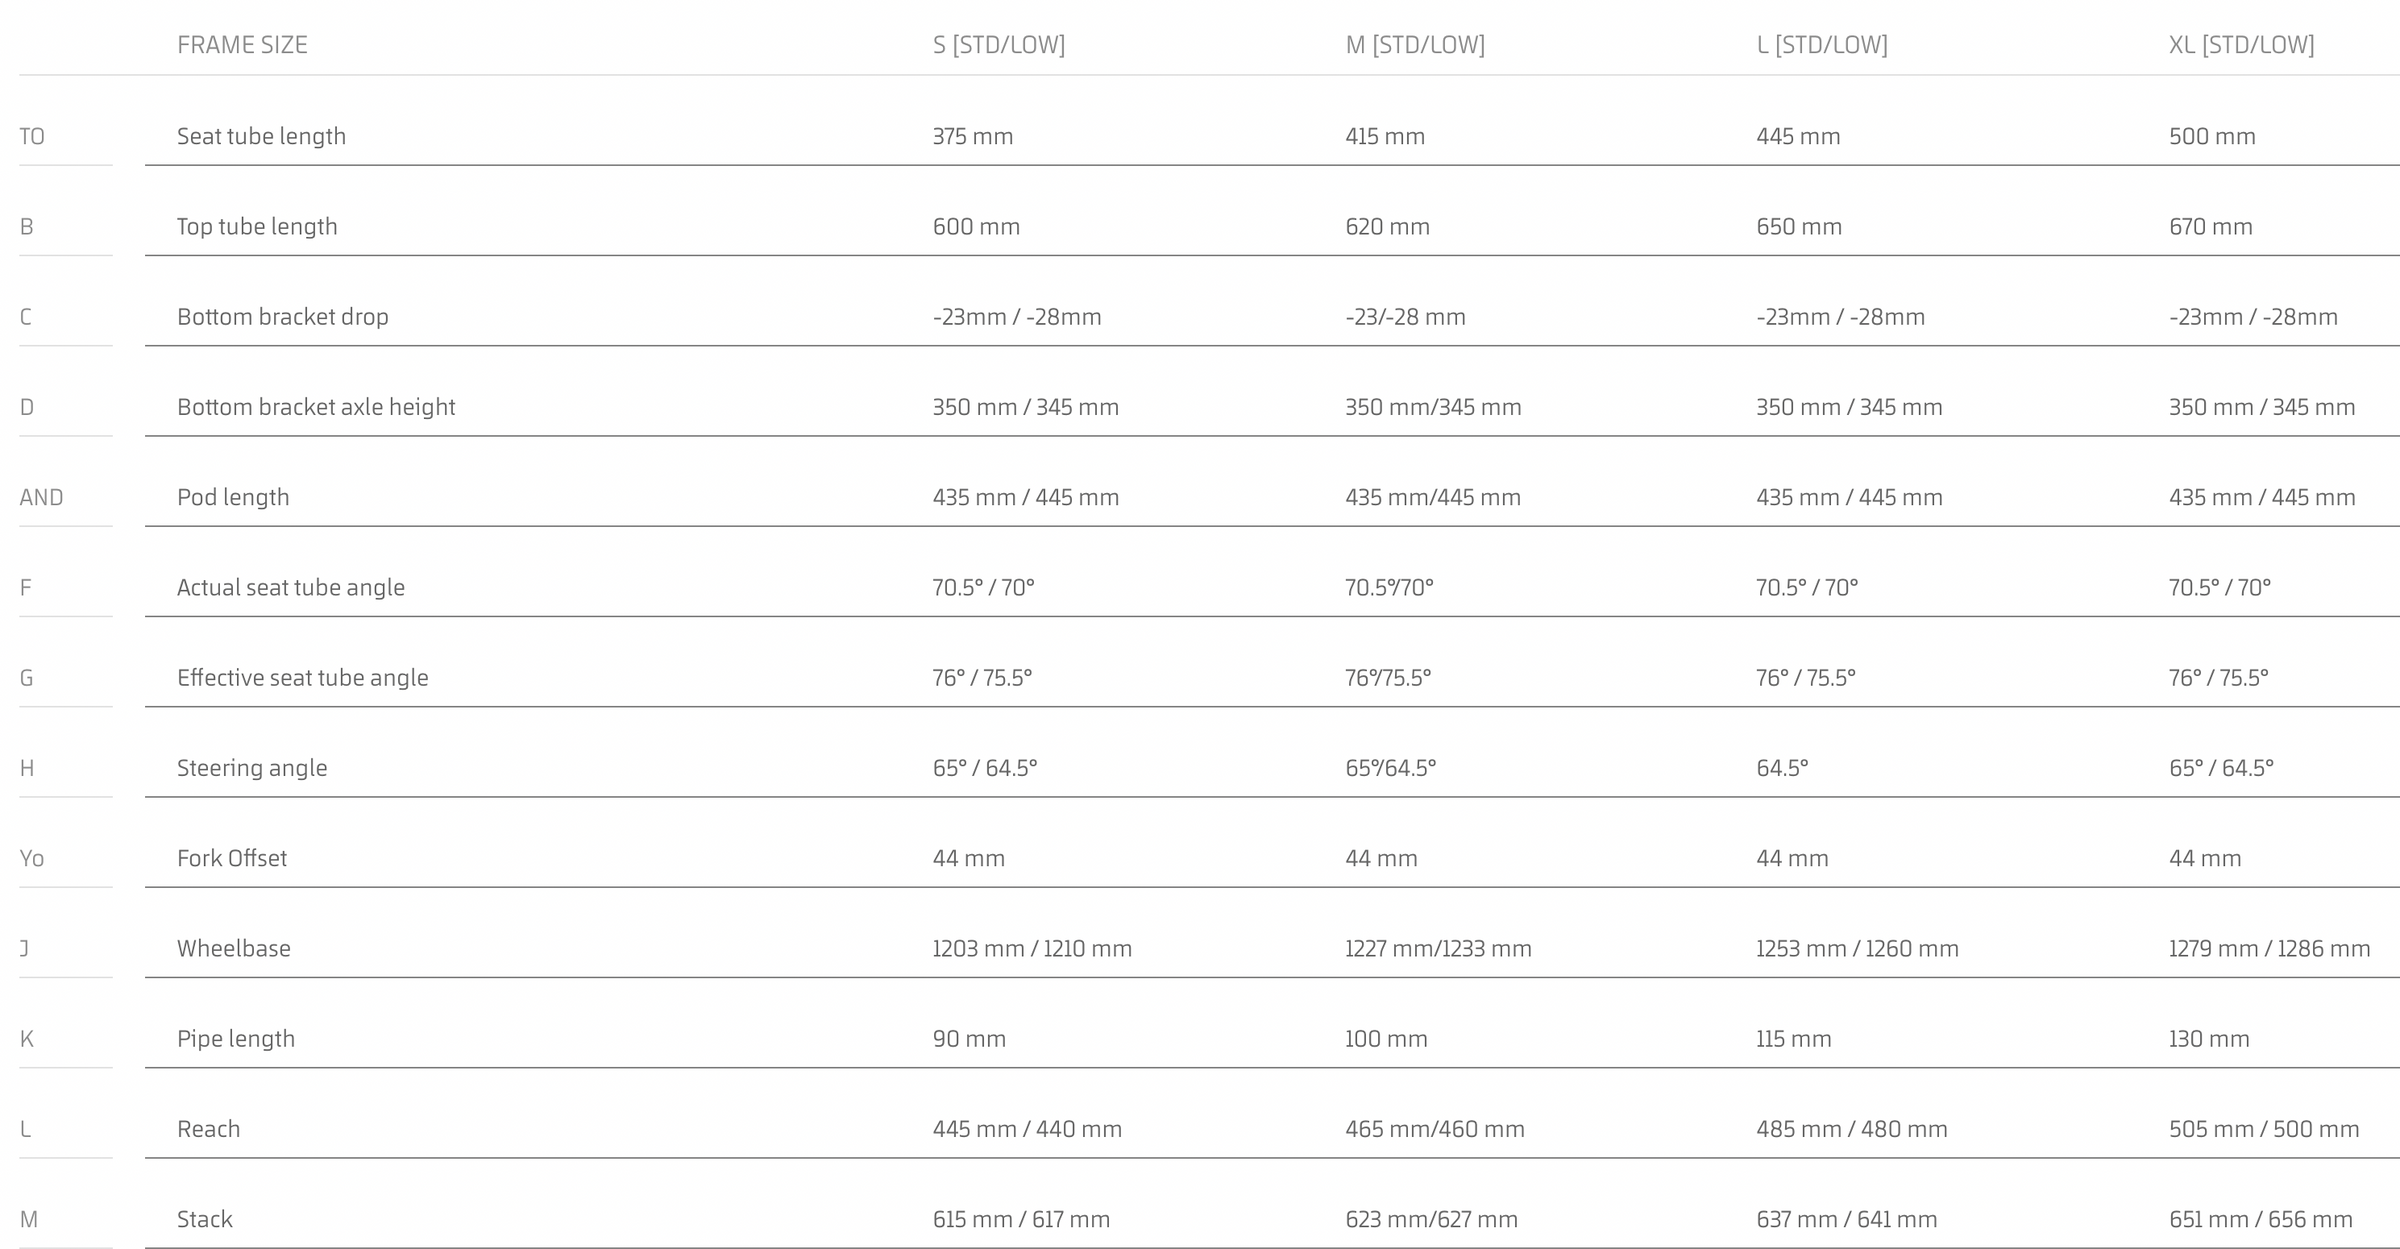Select the L [STD/LOW] column header
Image resolution: width=2400 pixels, height=1249 pixels.
click(x=1821, y=45)
